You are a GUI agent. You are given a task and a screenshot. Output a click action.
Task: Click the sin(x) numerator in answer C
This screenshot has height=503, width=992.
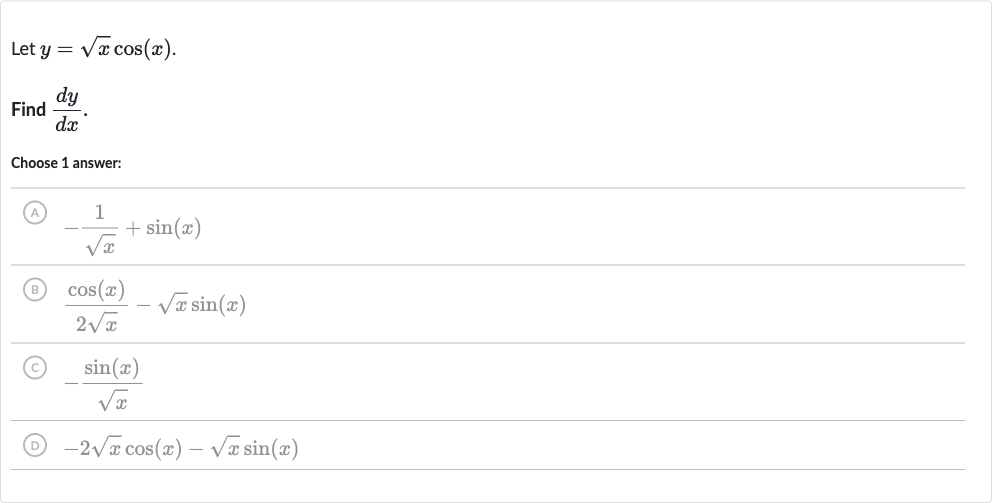pos(112,368)
